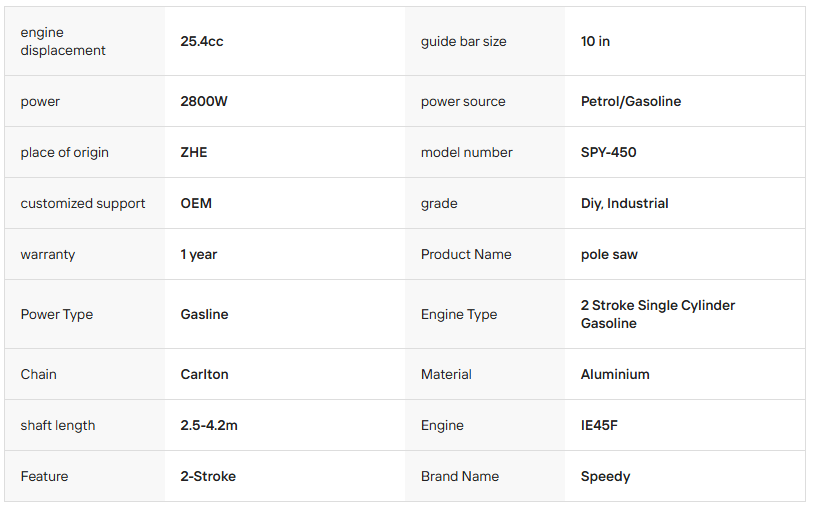Click the Speedy brand name
This screenshot has width=814, height=511.
tap(605, 477)
